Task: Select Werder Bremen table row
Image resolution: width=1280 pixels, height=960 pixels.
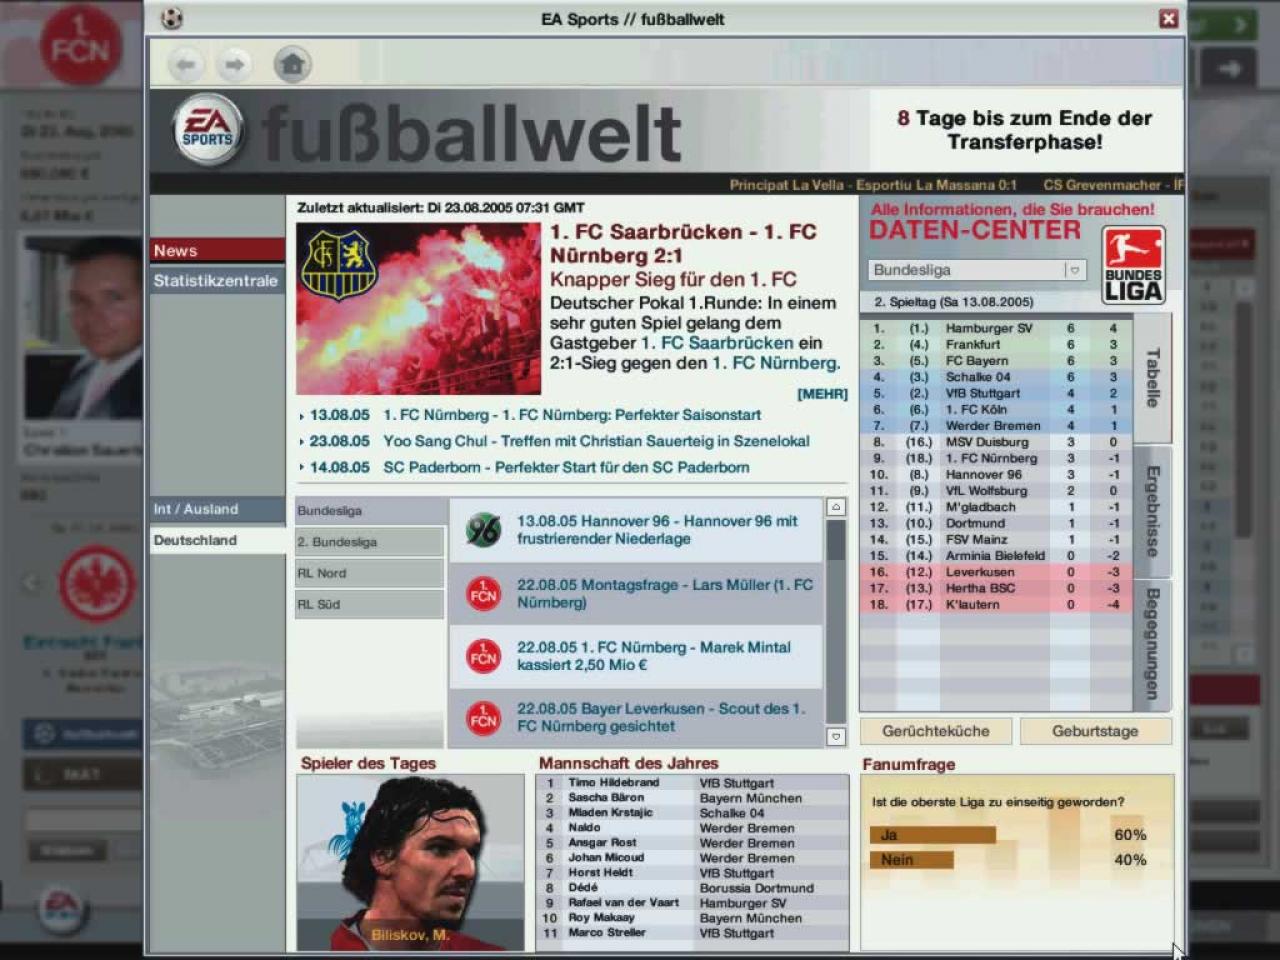Action: (996, 426)
